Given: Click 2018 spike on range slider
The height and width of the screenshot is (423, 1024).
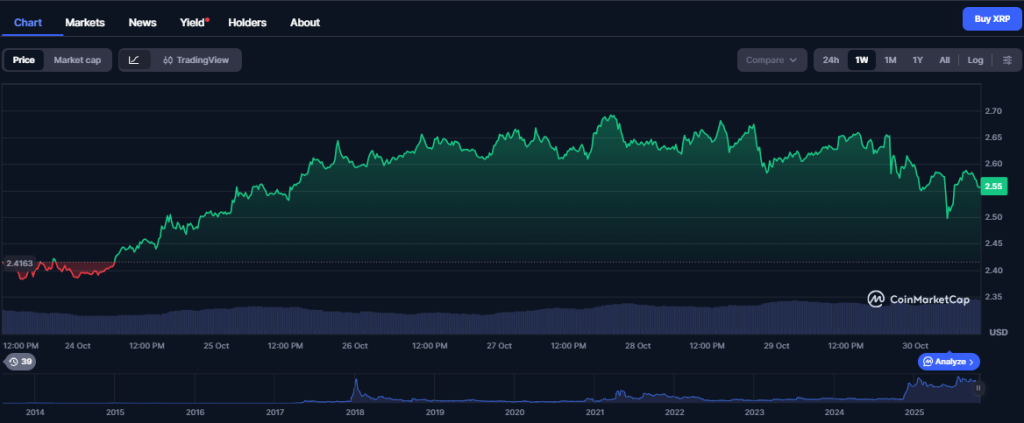Looking at the screenshot, I should point(355,386).
